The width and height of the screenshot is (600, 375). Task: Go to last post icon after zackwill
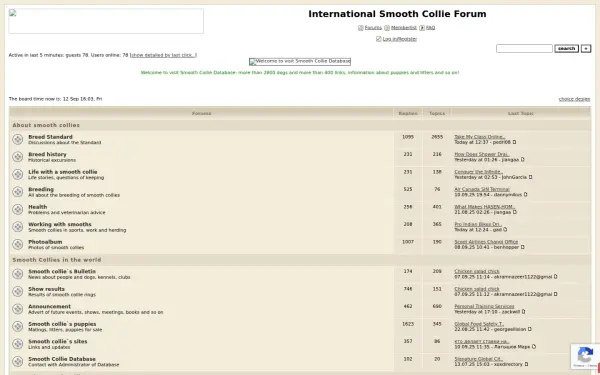click(x=523, y=312)
